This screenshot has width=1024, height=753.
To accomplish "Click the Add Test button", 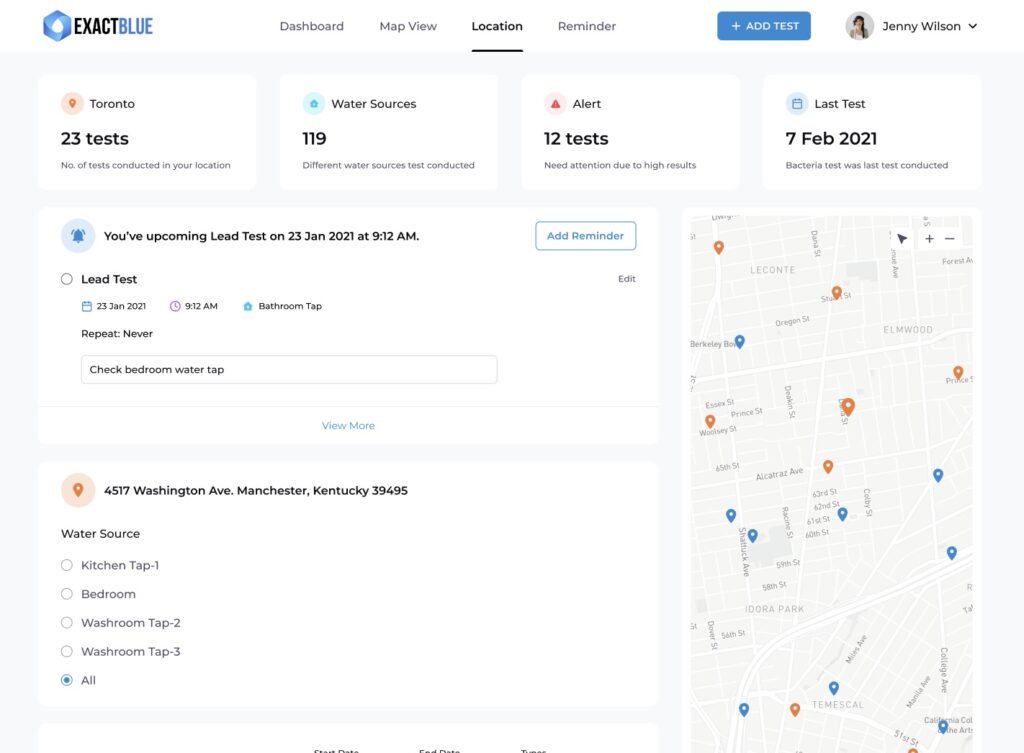I will (x=764, y=26).
